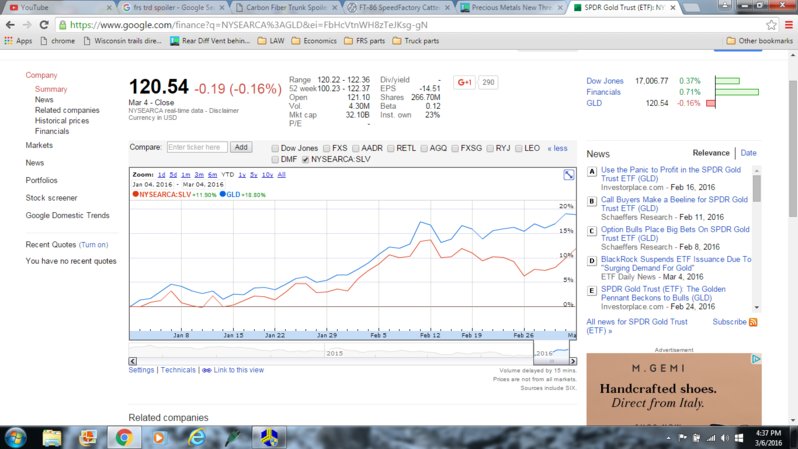Click the volume icon in system tray

(x=725, y=438)
